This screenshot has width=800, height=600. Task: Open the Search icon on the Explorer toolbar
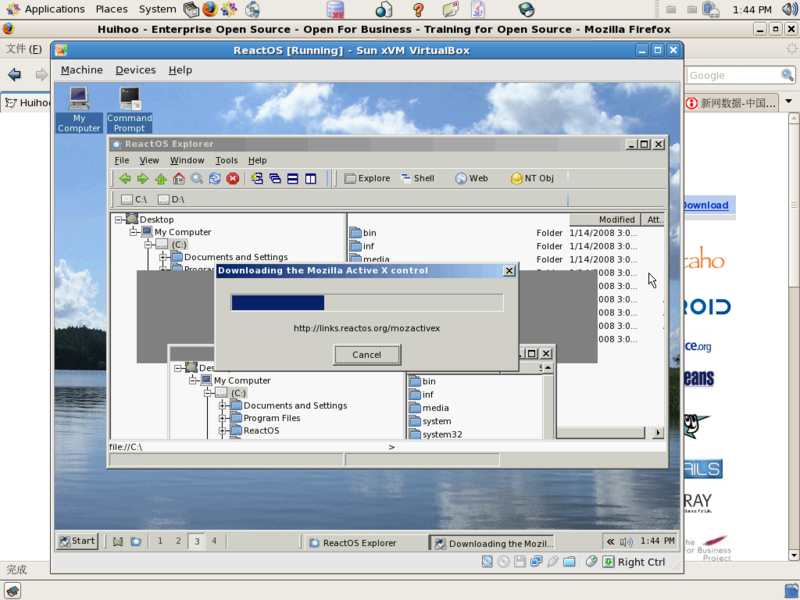196,178
